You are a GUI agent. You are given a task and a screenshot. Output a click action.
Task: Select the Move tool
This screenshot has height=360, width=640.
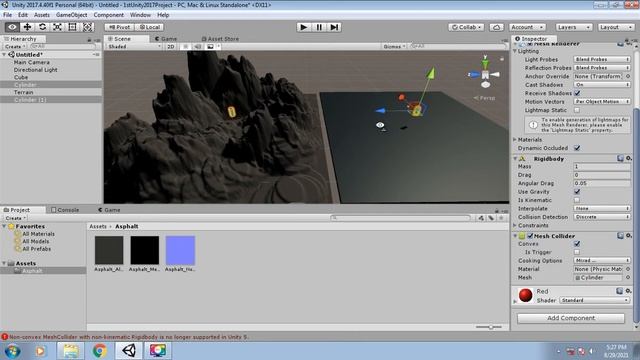(27, 27)
